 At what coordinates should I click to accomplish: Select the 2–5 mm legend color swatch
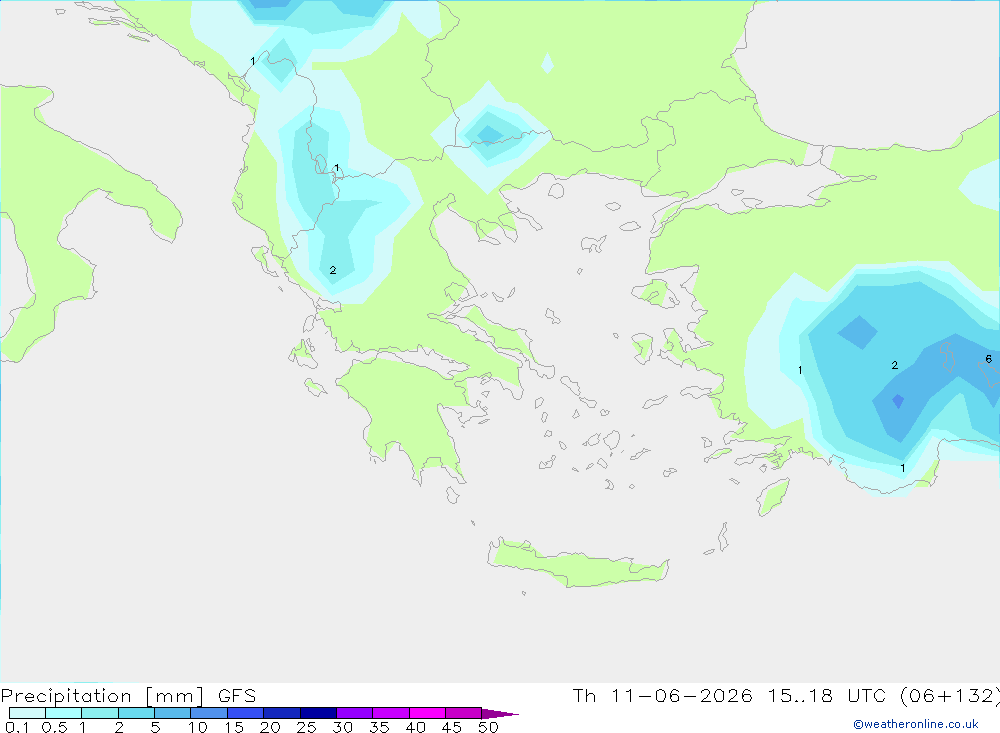(x=136, y=713)
